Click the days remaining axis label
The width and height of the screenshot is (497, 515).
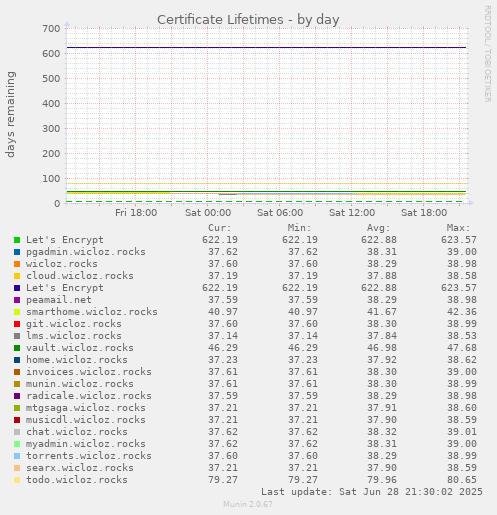coord(10,114)
